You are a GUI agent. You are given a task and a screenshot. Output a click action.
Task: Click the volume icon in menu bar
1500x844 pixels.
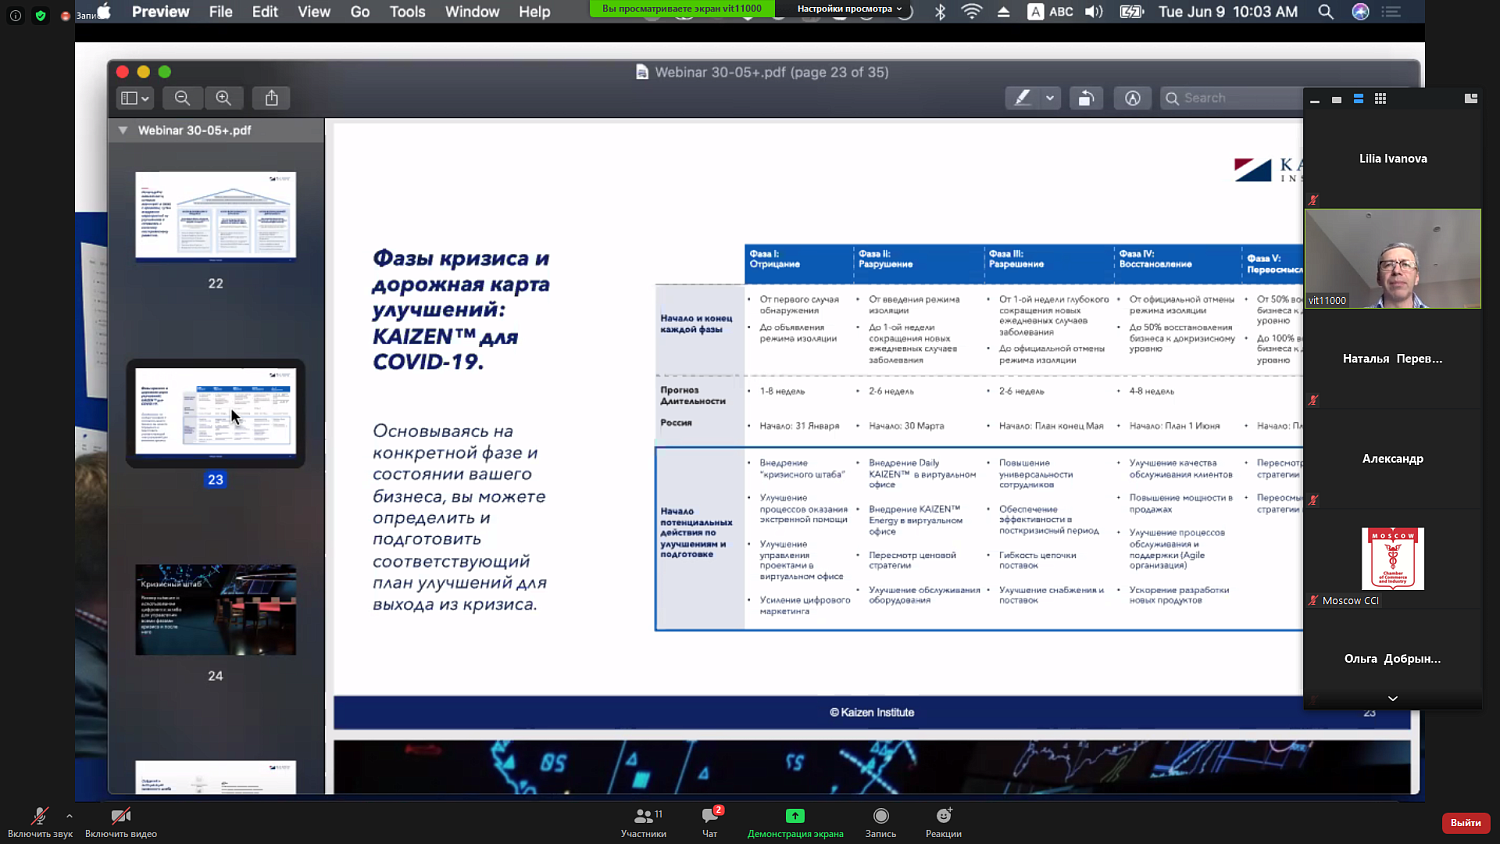(1094, 12)
